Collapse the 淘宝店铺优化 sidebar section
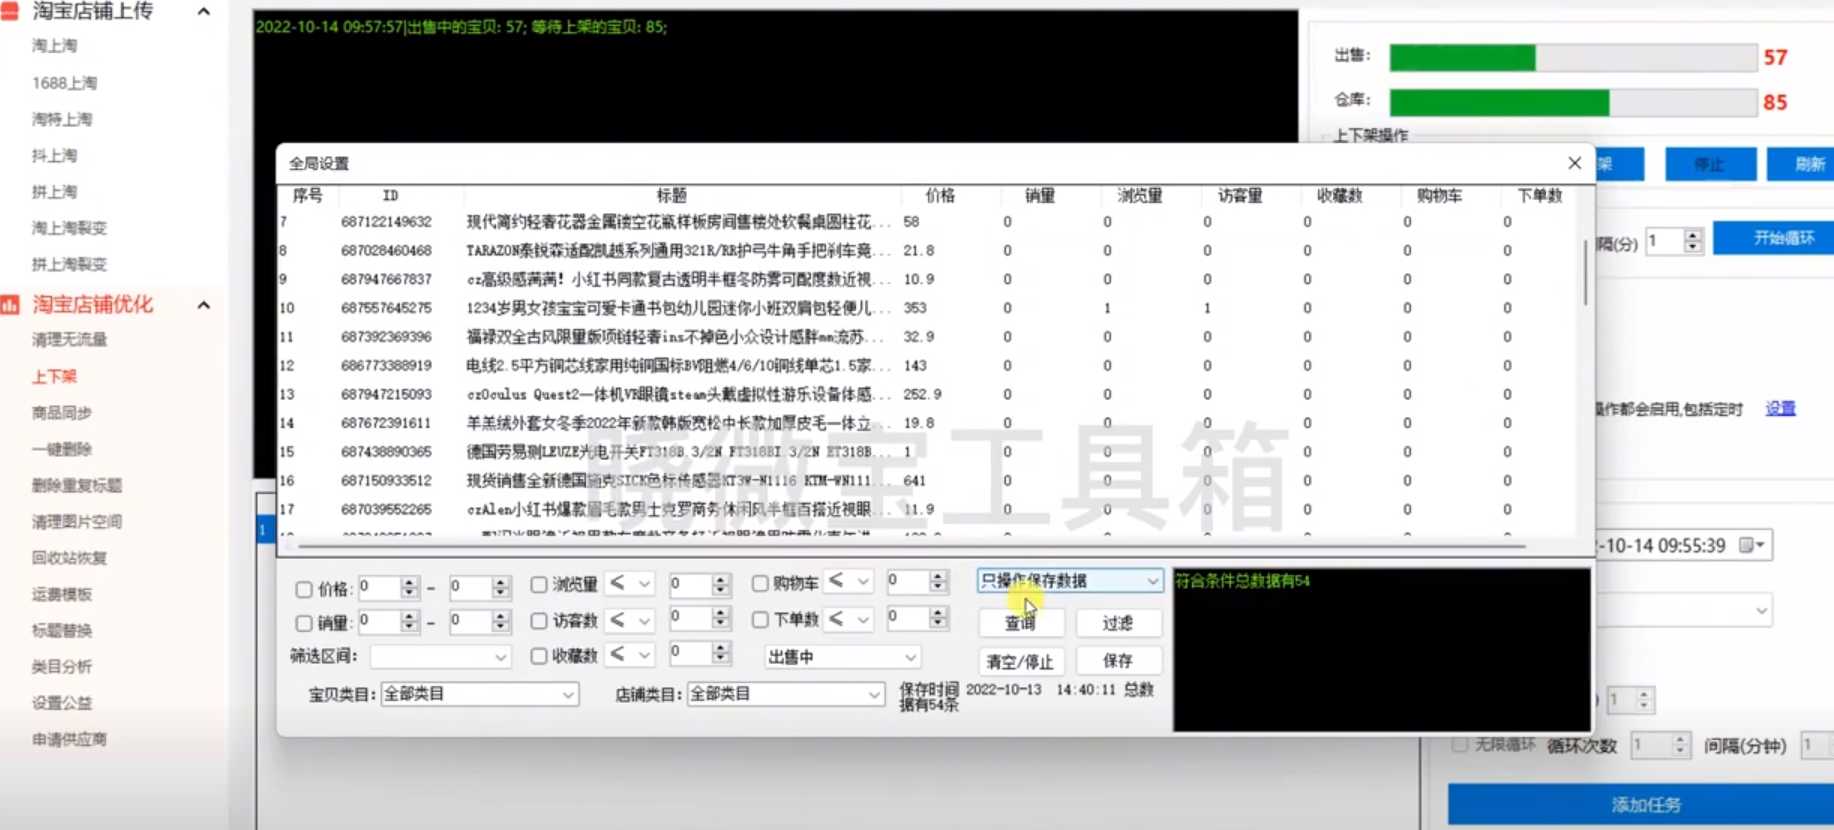This screenshot has height=830, width=1834. point(204,305)
